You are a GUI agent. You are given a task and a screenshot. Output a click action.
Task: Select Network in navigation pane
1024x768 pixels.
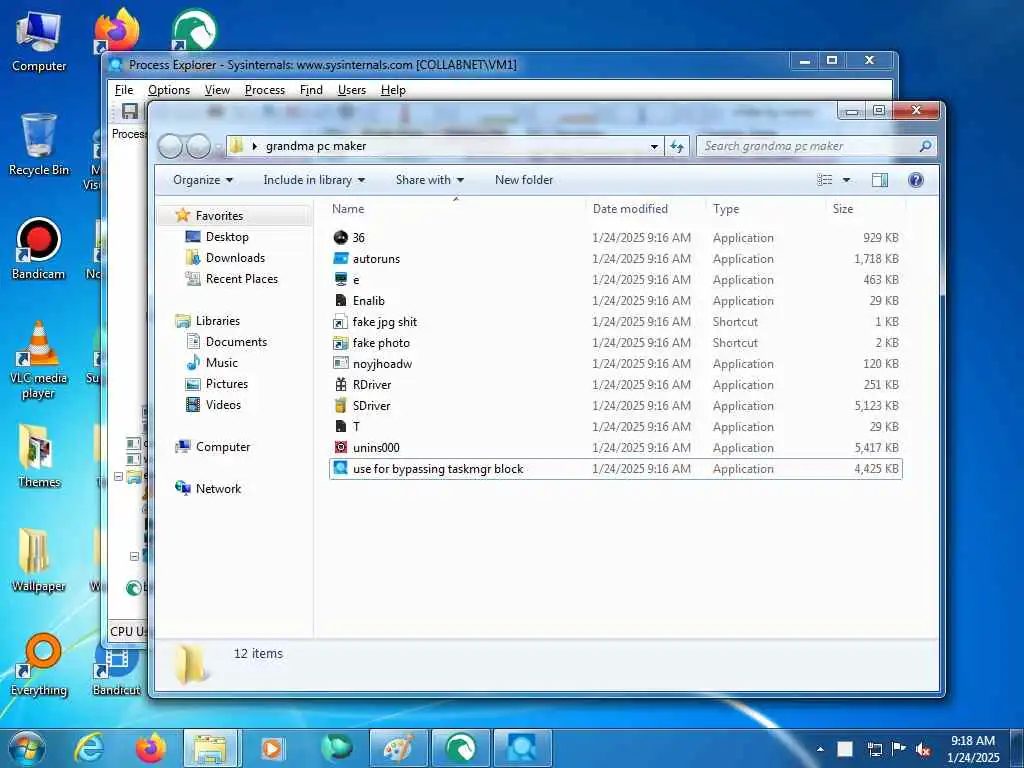(x=218, y=488)
